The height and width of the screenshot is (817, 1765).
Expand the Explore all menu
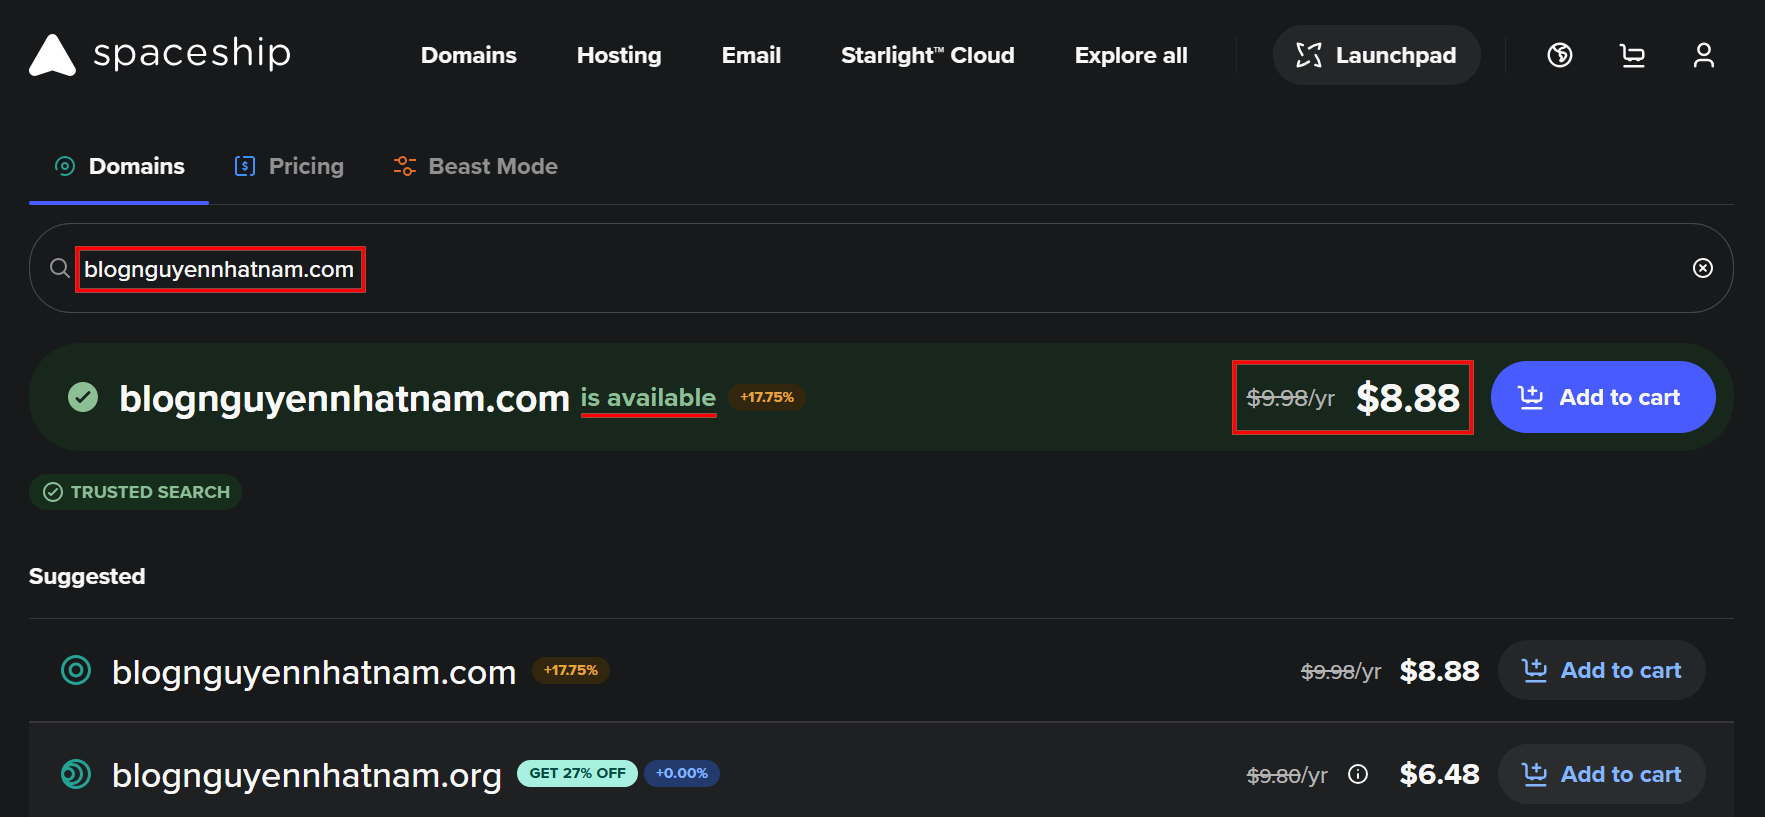pyautogui.click(x=1130, y=55)
